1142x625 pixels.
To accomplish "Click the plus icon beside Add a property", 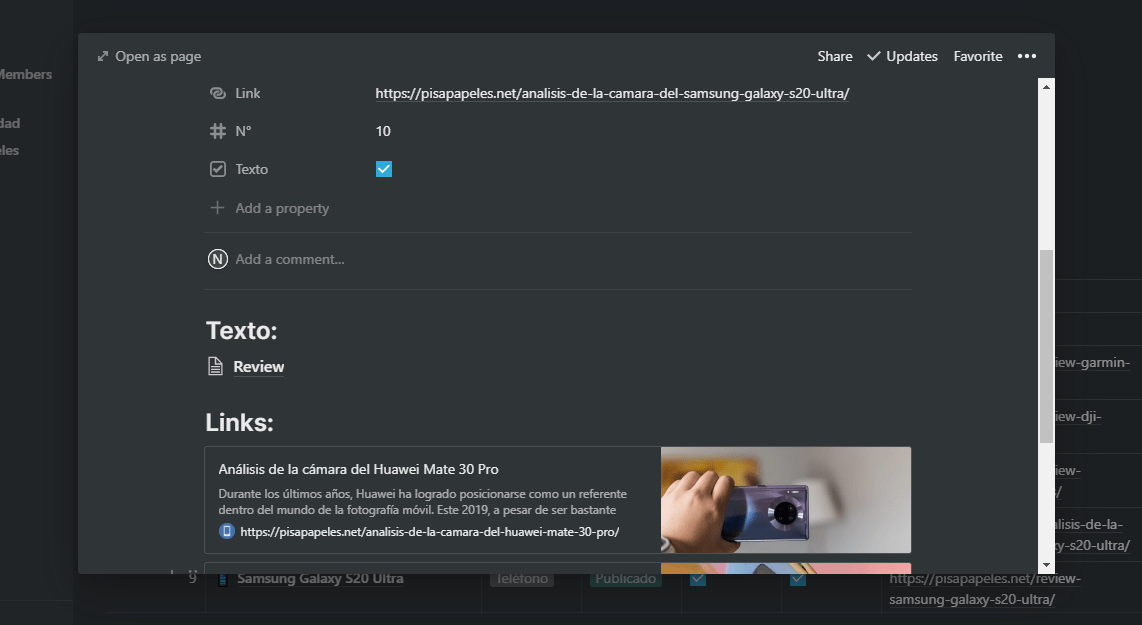I will pos(217,208).
